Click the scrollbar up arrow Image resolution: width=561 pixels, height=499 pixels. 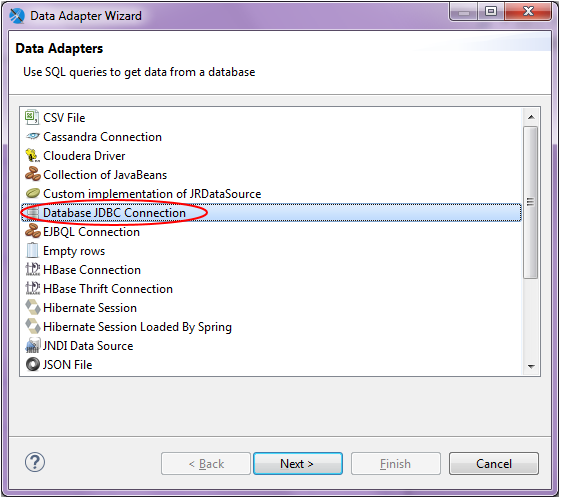(531, 117)
